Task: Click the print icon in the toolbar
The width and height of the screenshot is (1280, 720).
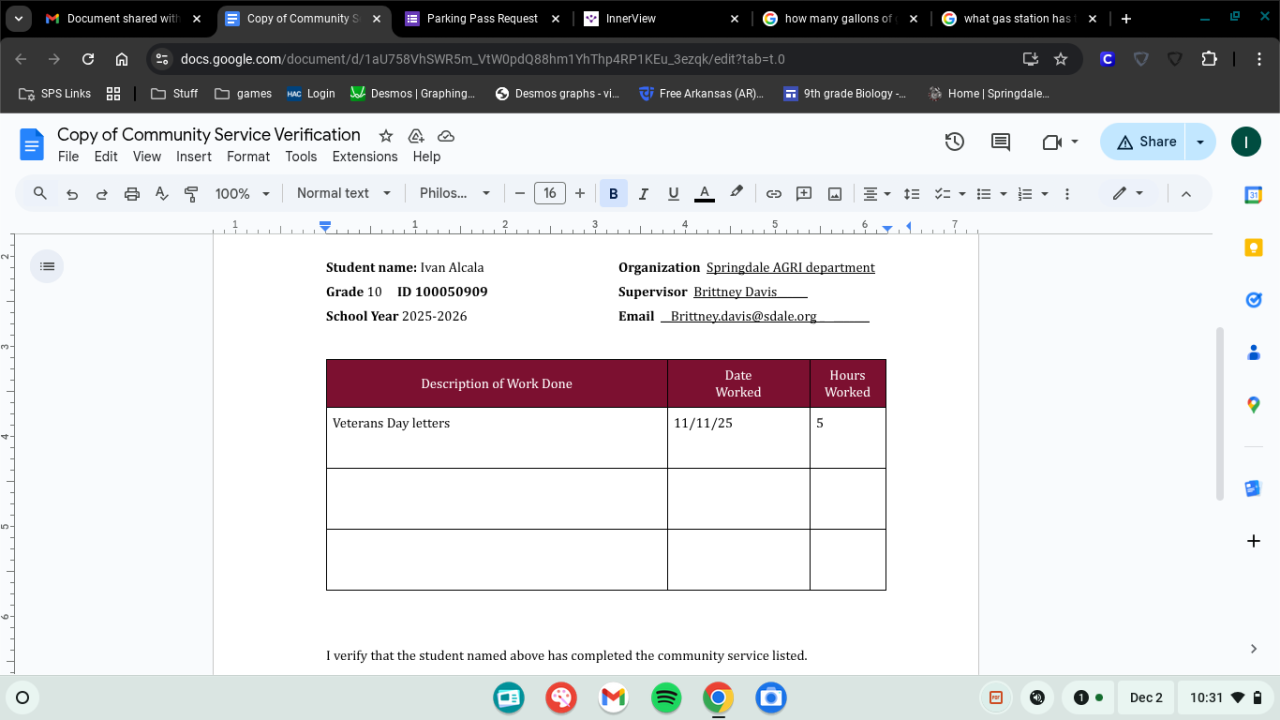Action: [131, 194]
